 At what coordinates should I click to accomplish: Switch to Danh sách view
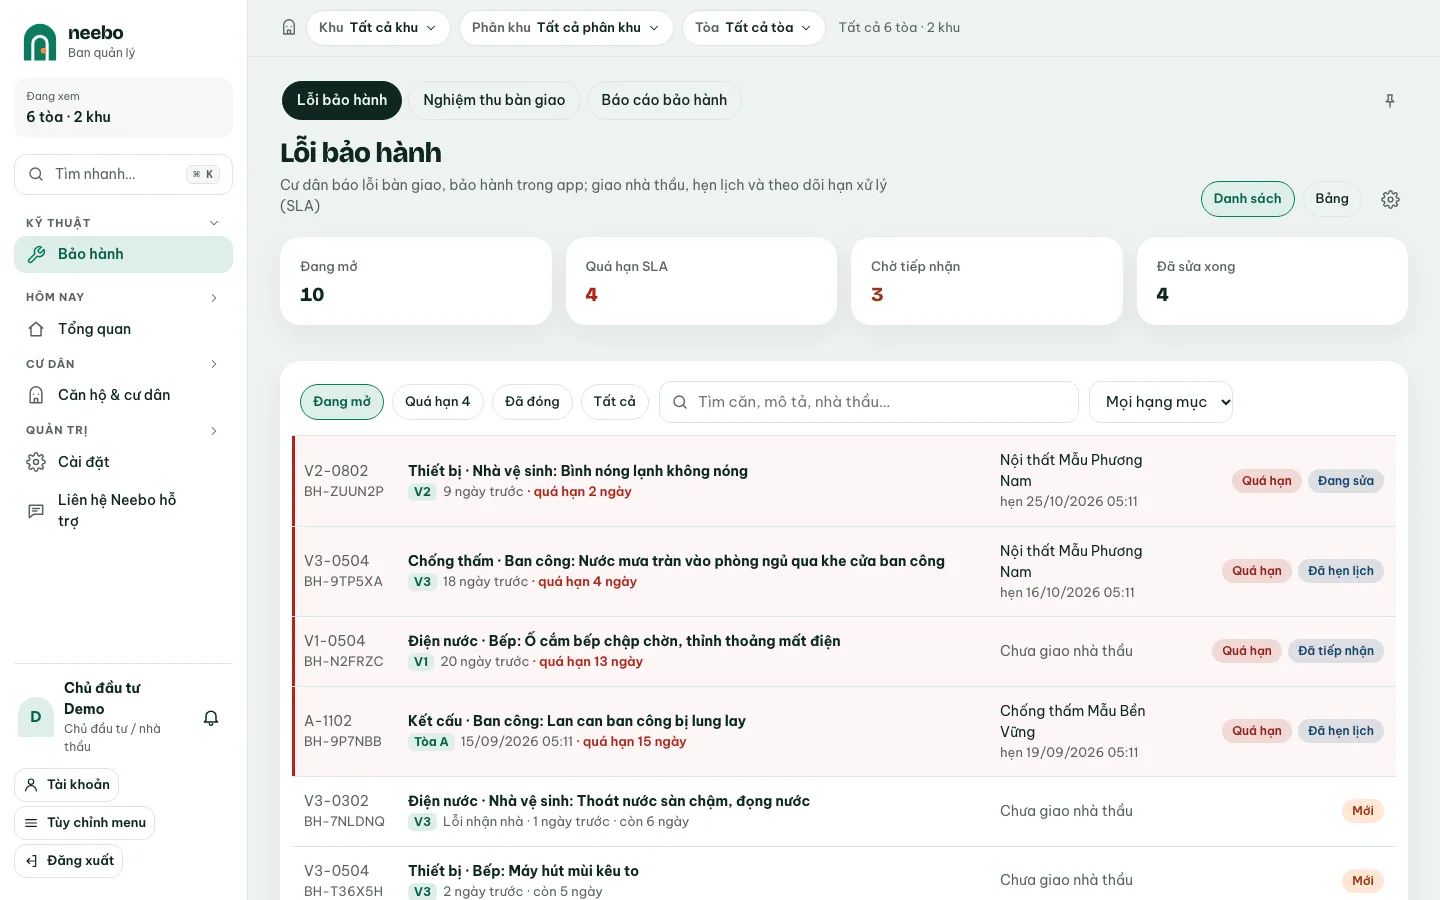pyautogui.click(x=1248, y=199)
